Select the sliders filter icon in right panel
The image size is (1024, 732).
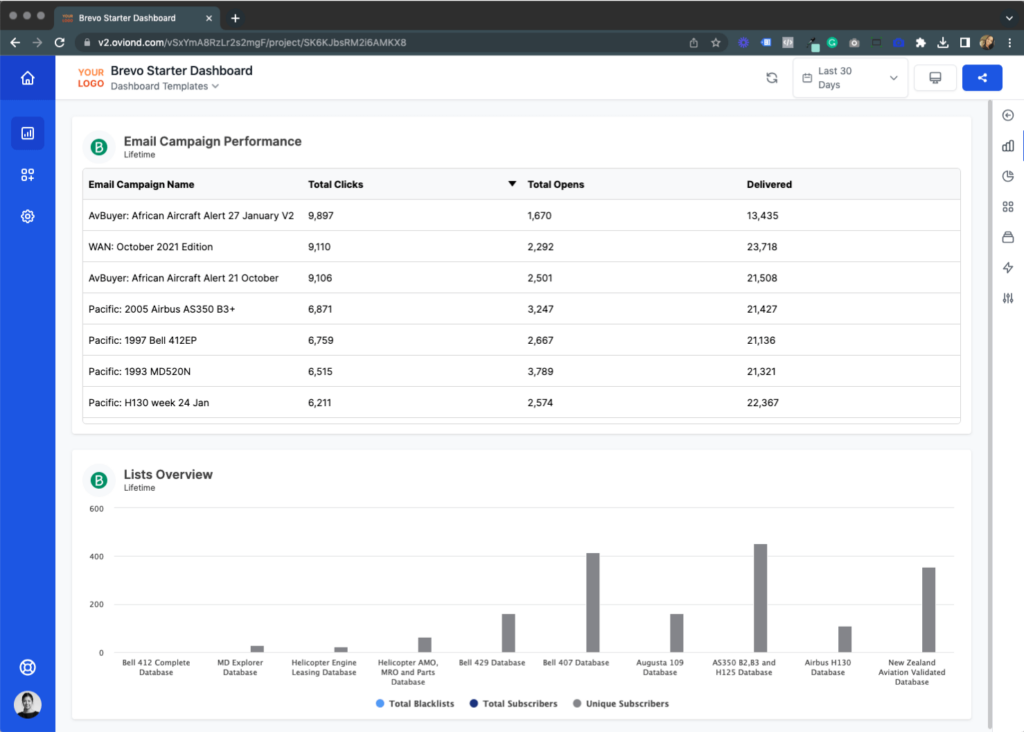(x=1008, y=298)
